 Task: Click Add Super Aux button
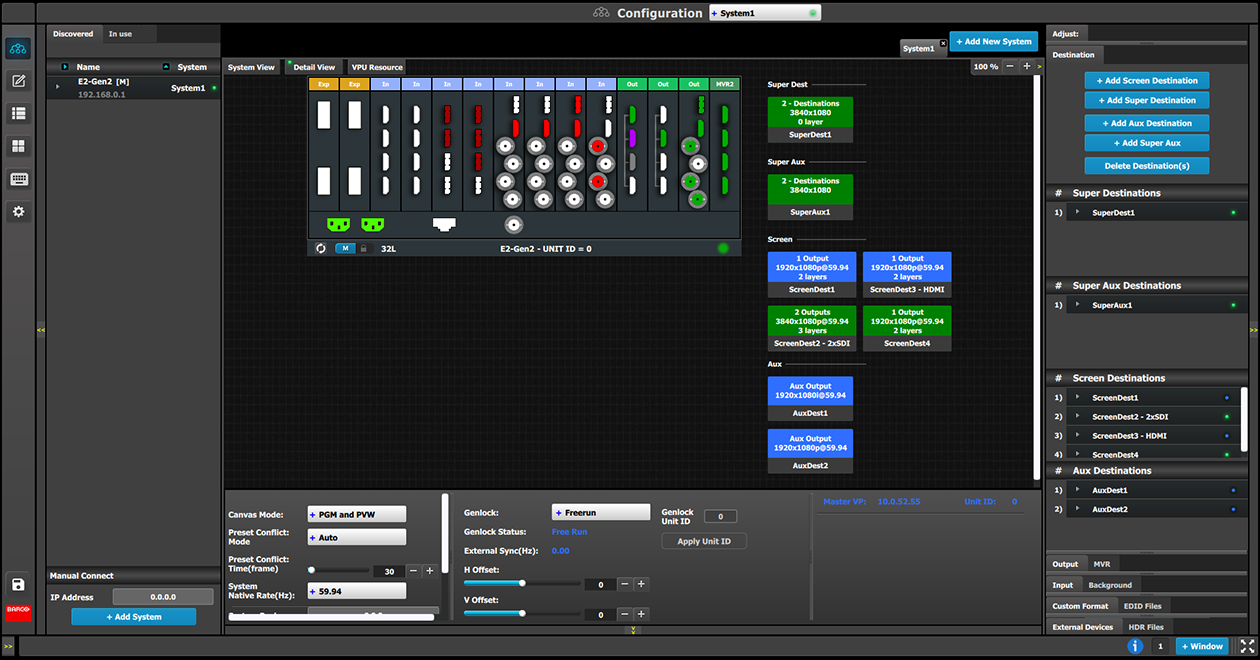pyautogui.click(x=1147, y=143)
